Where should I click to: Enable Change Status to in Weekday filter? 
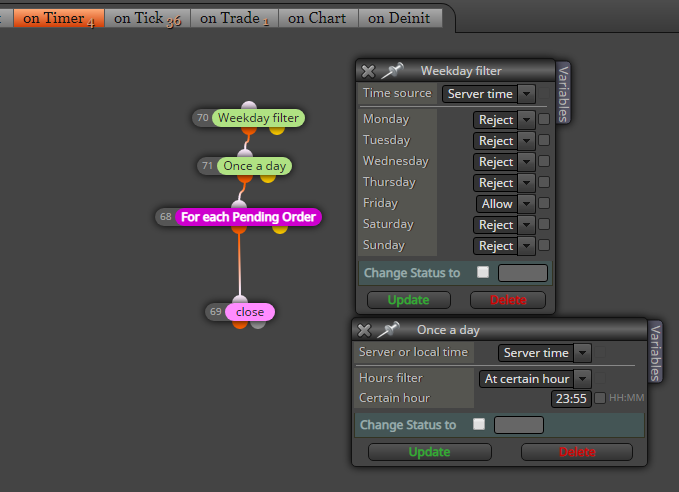pyautogui.click(x=483, y=272)
